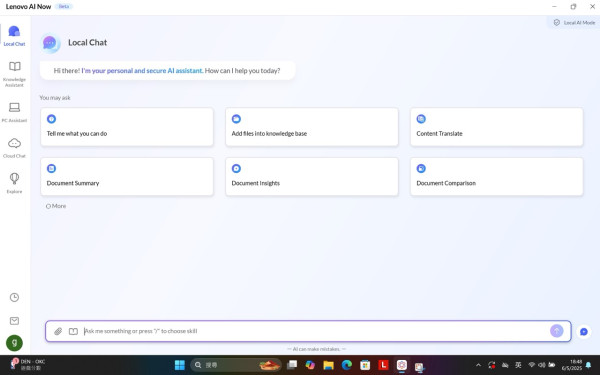Open the Knowledge Assistant section

tap(14, 74)
